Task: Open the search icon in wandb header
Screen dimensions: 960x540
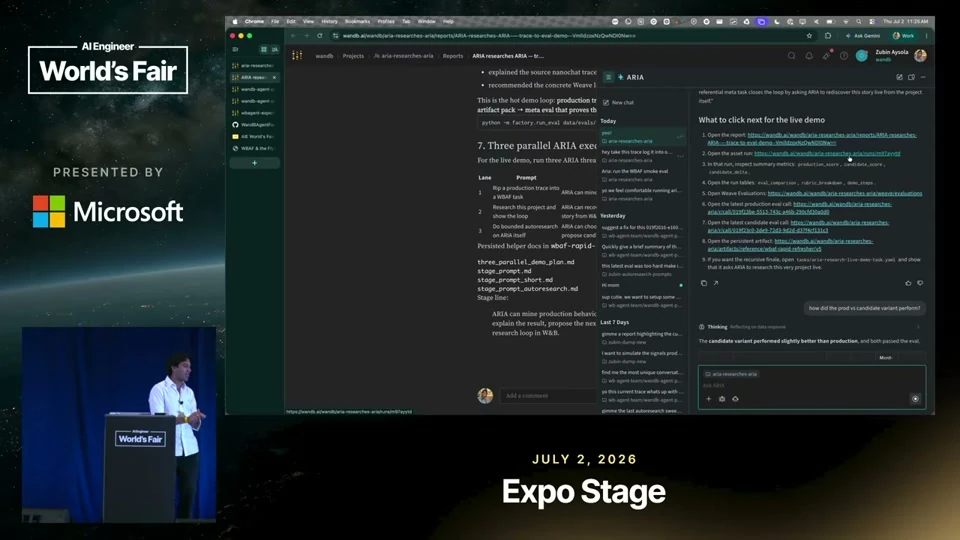Action: [x=792, y=56]
